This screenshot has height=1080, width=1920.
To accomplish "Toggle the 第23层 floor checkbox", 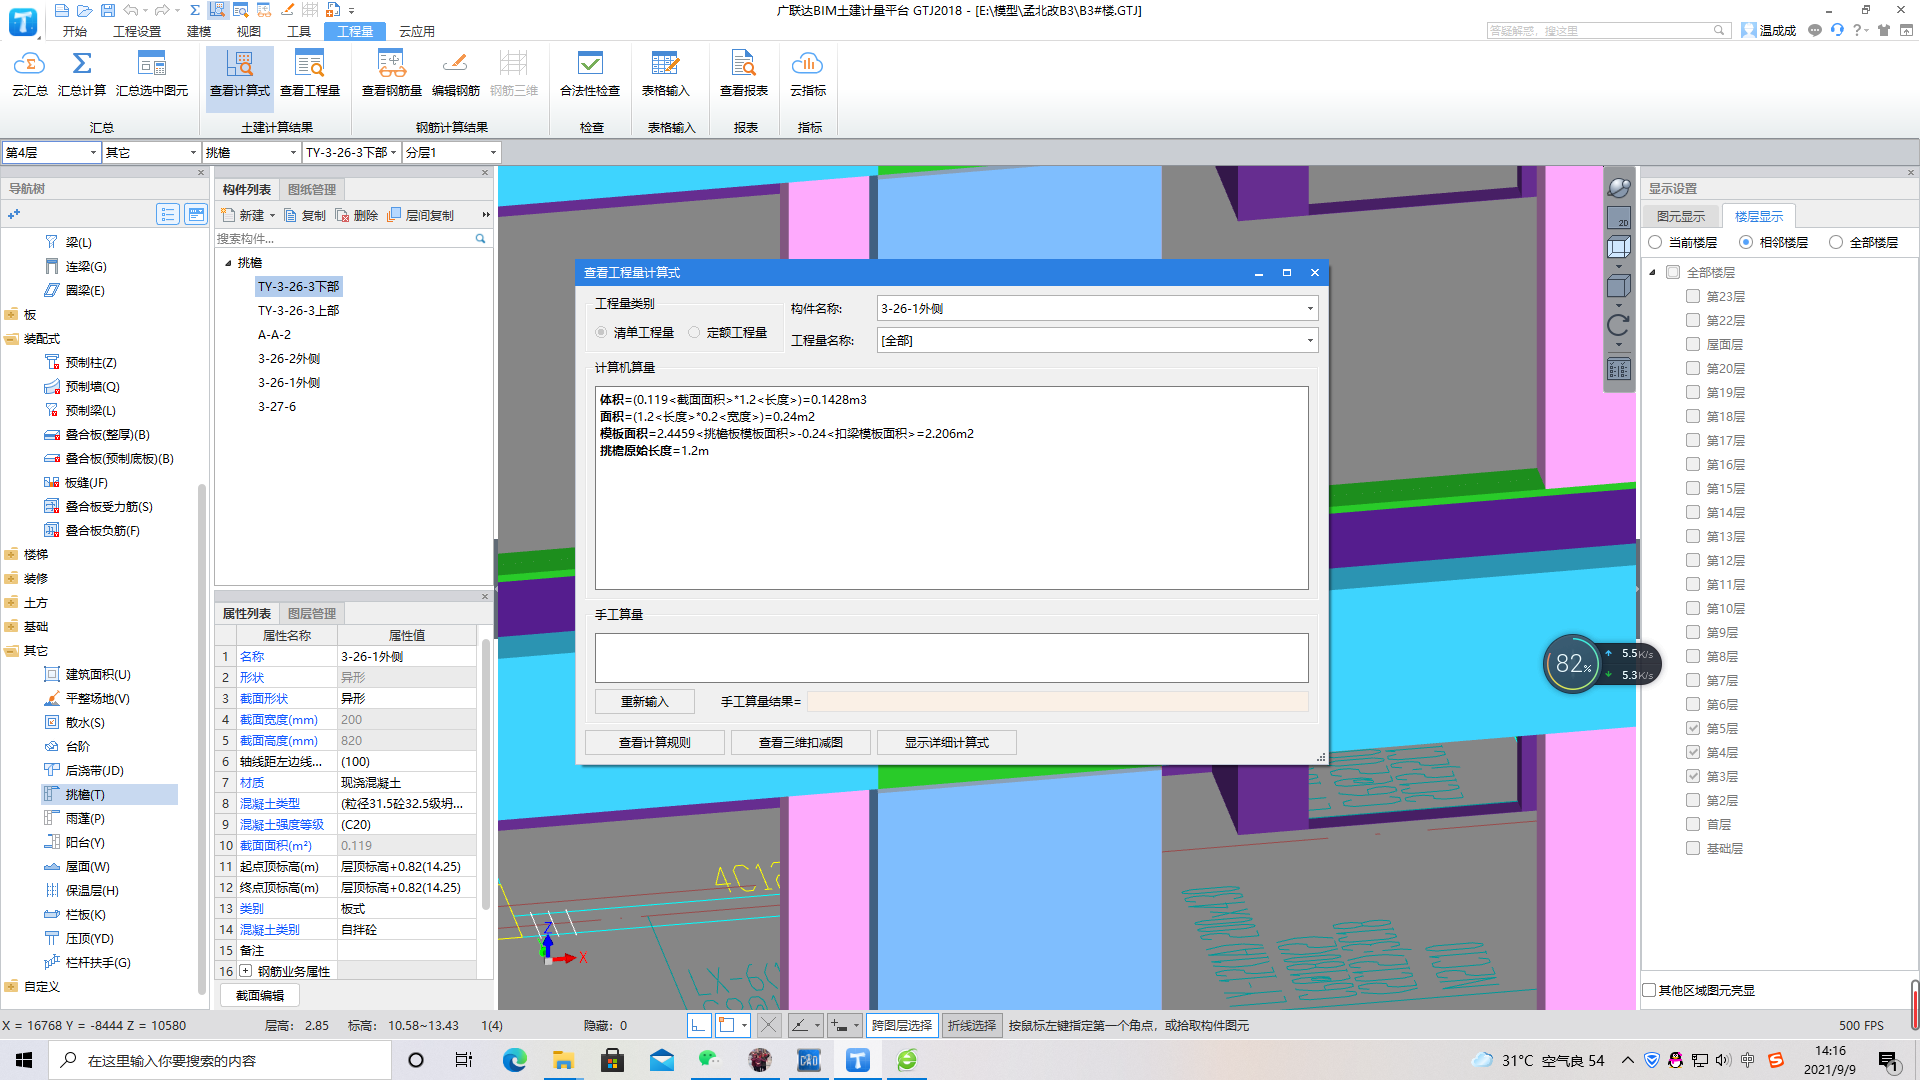I will [1693, 296].
